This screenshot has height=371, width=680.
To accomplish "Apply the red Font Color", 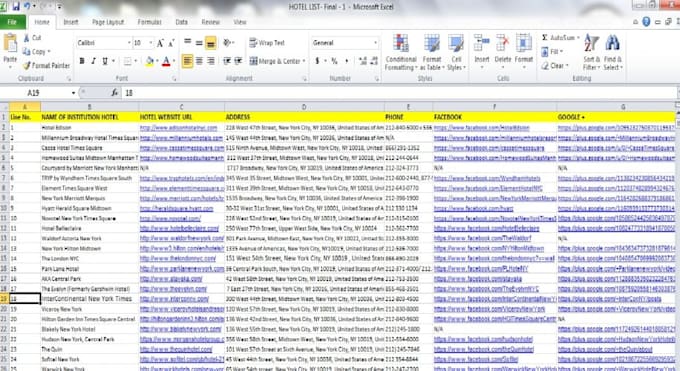I will click(x=166, y=61).
